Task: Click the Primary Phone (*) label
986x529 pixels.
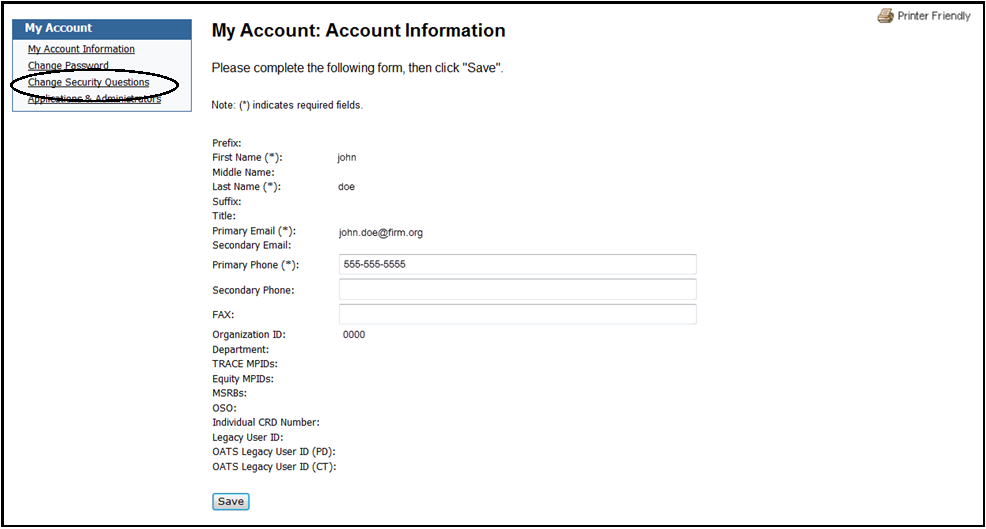Action: (256, 265)
